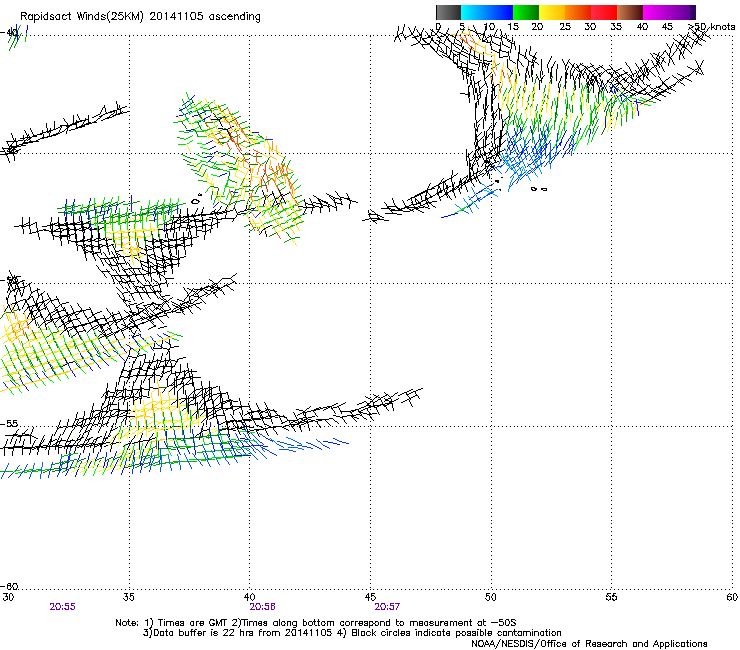Click the title text 'Rapidscat Winds(25KM)'
This screenshot has width=740, height=650.
[82, 17]
